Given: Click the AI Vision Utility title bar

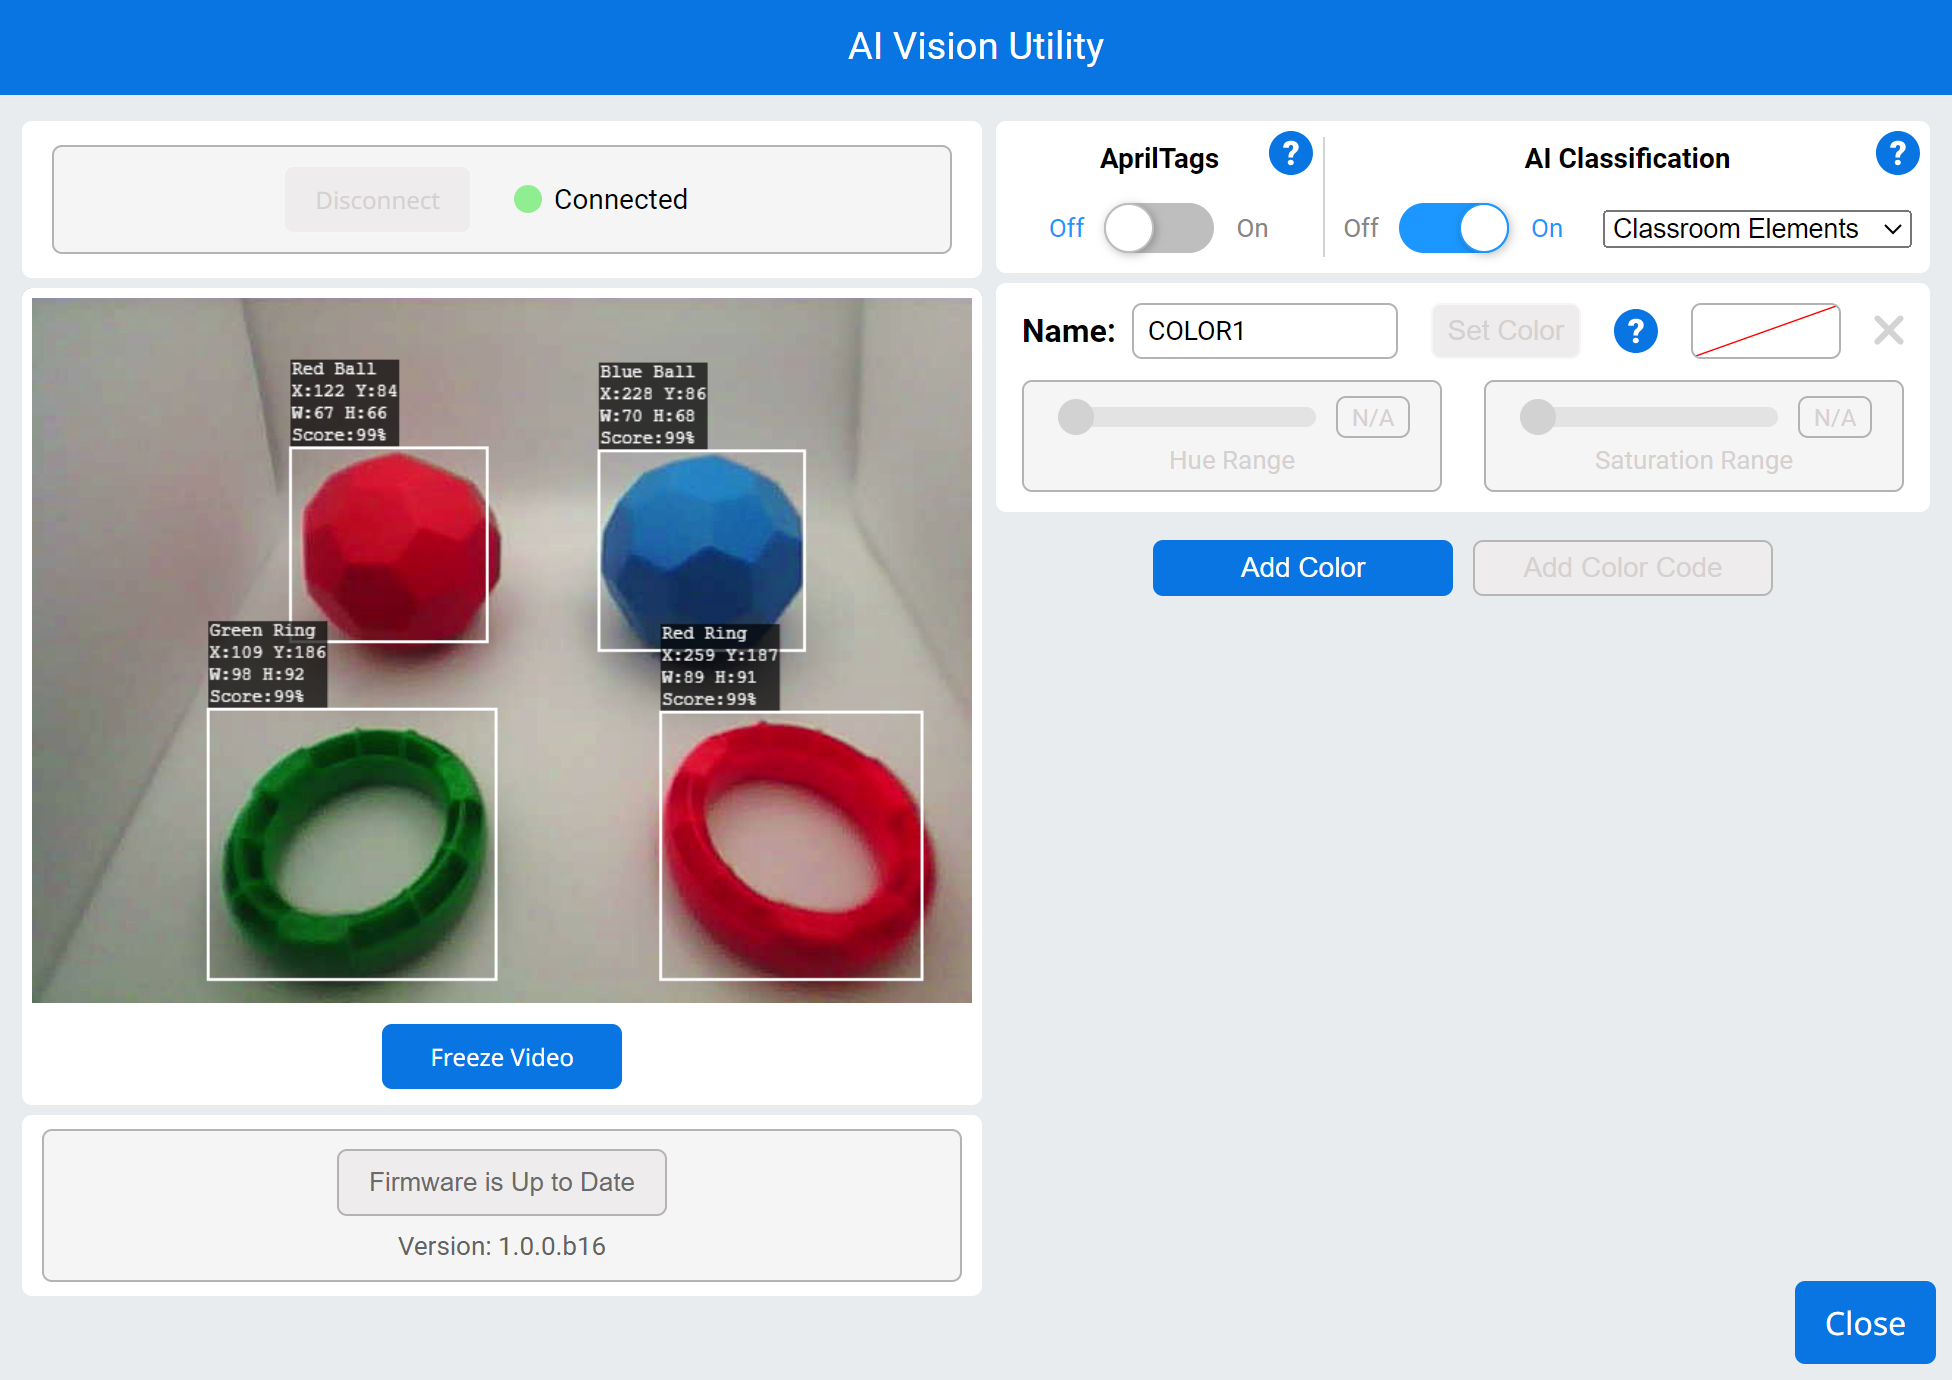Looking at the screenshot, I should coord(976,46).
